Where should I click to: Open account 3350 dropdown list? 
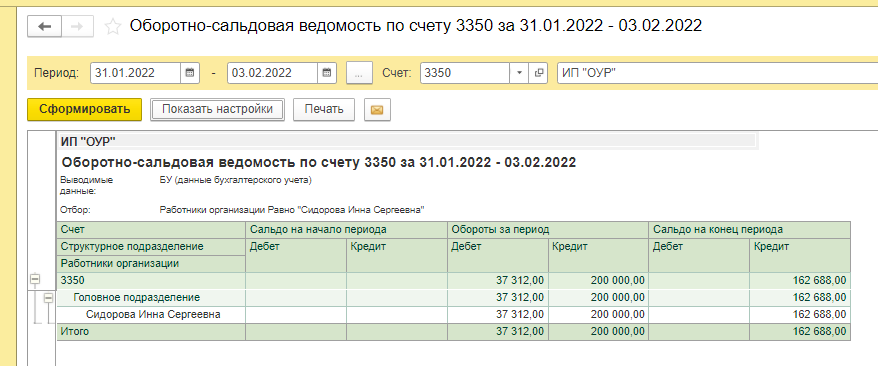click(x=519, y=73)
